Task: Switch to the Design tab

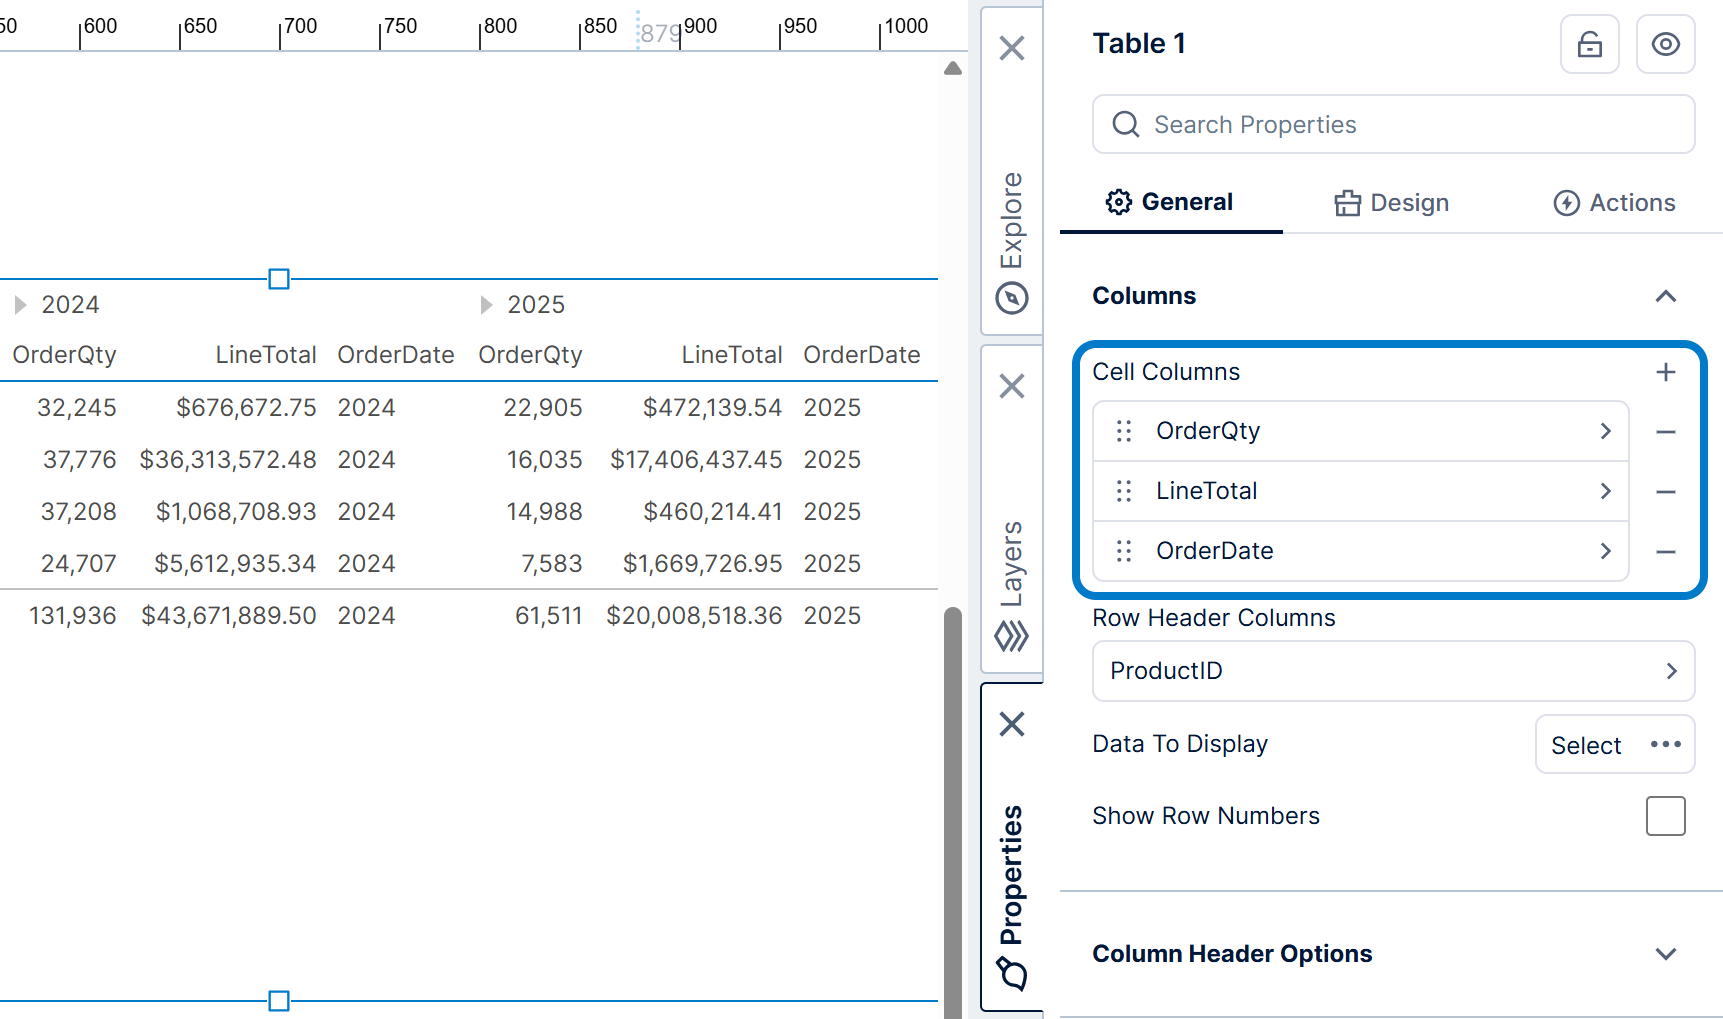Action: 1391,203
